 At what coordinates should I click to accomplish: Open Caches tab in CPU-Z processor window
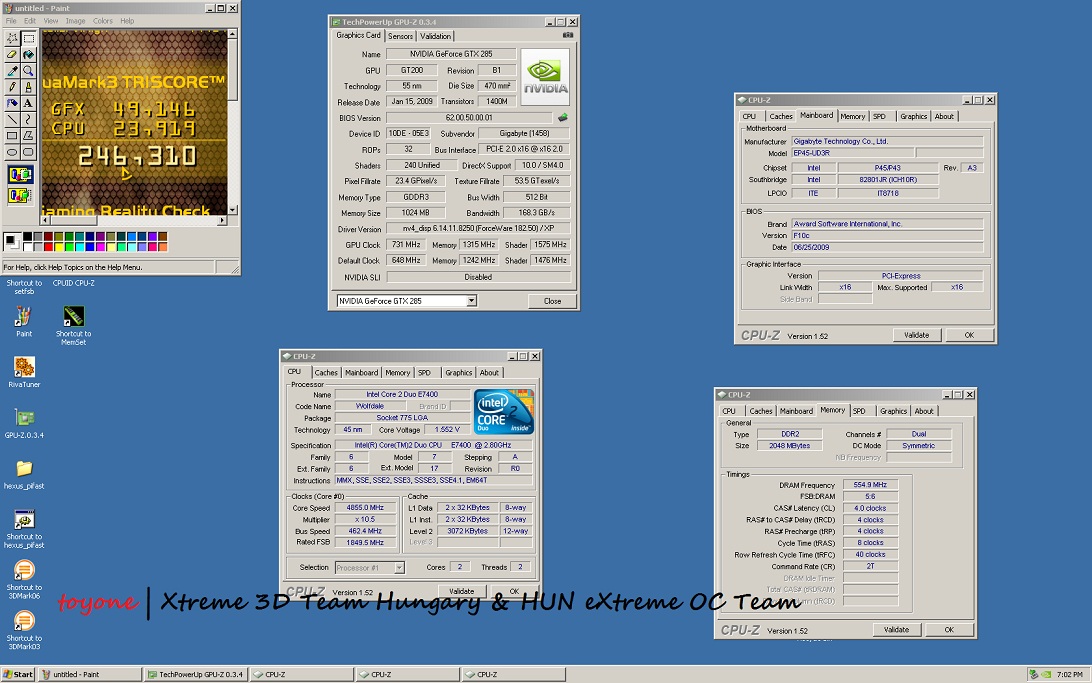pyautogui.click(x=325, y=372)
